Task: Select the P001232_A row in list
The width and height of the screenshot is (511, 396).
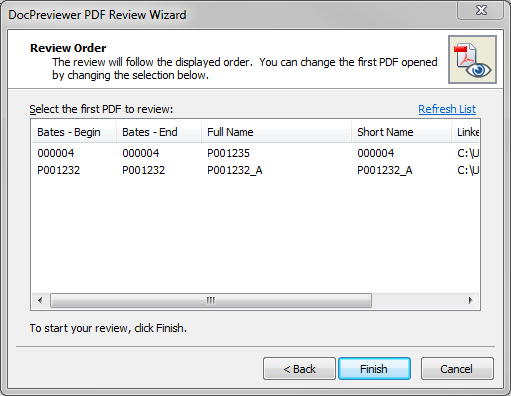Action: tap(255, 170)
